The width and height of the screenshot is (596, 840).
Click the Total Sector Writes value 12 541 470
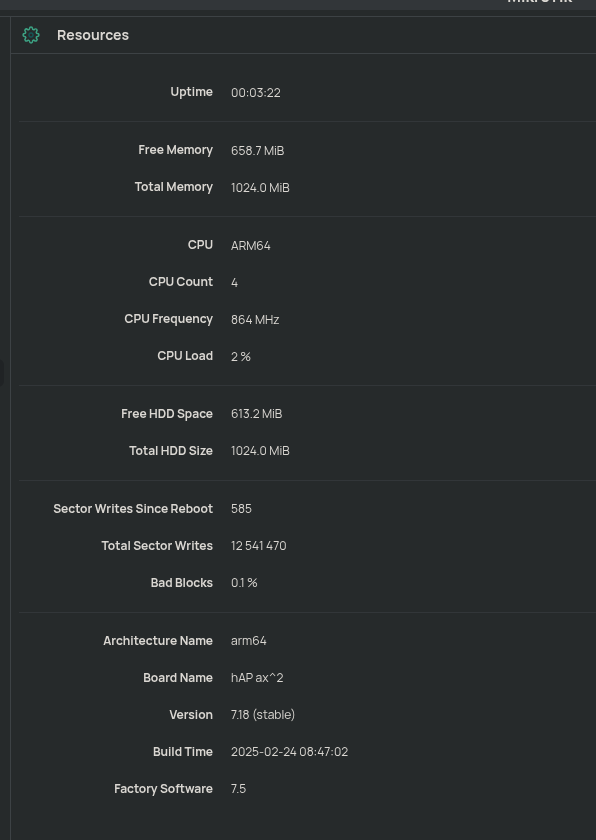click(x=258, y=545)
